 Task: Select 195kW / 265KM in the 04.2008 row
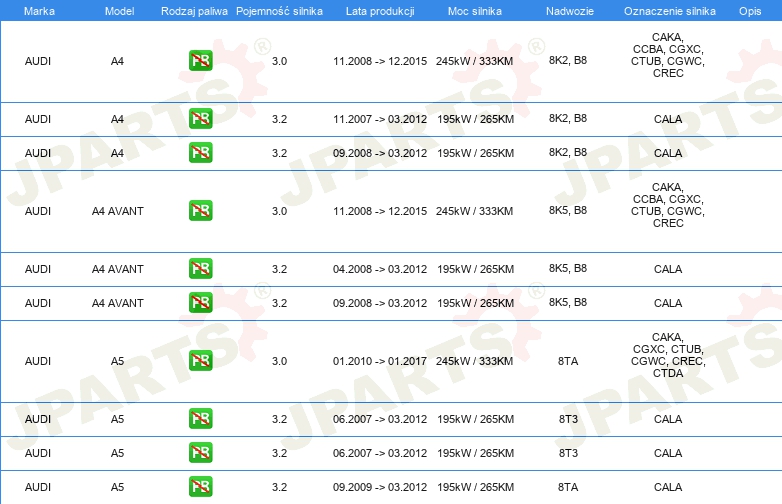475,269
